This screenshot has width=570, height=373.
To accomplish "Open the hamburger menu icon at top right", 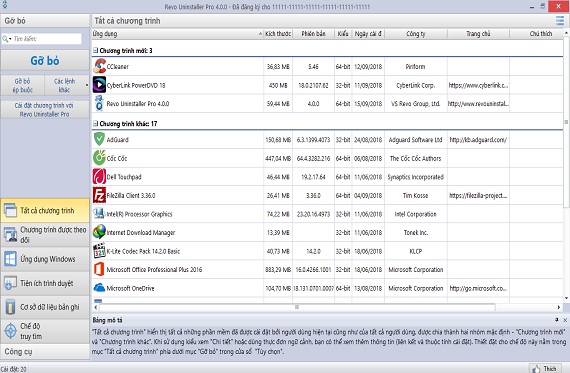I will click(x=560, y=21).
